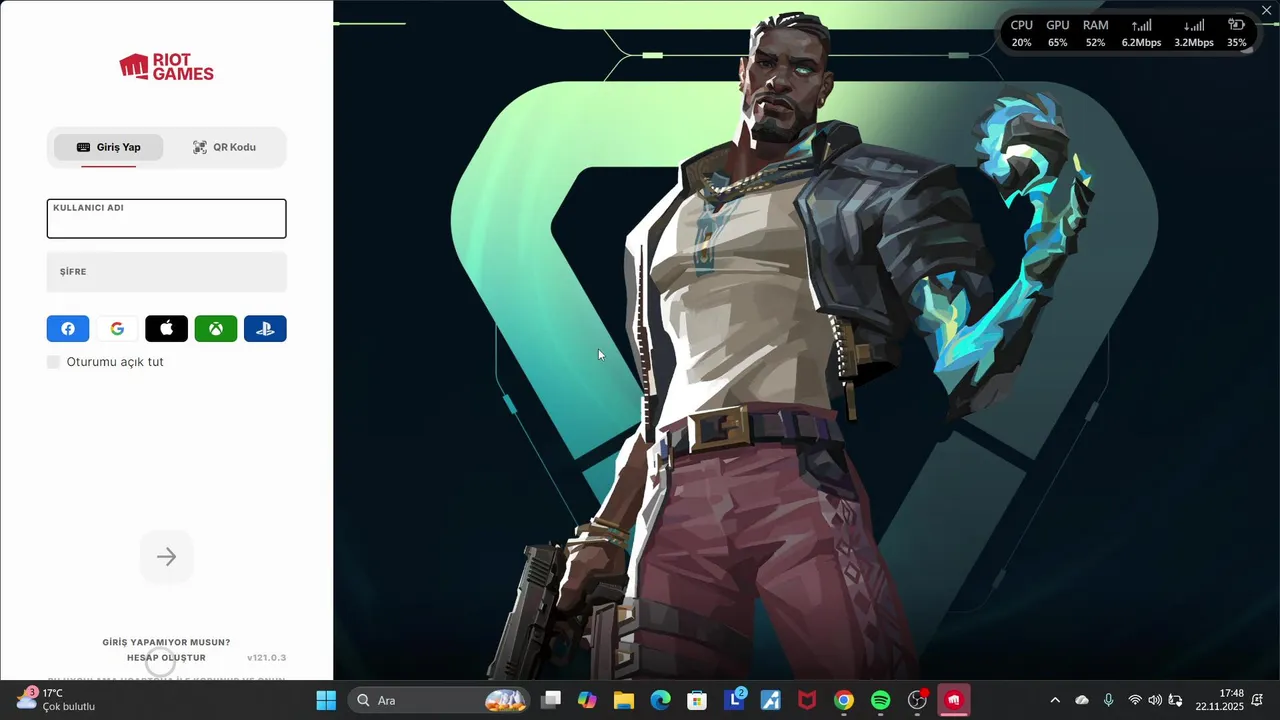Image resolution: width=1280 pixels, height=720 pixels.
Task: Open Task View on the taskbar
Action: 551,700
